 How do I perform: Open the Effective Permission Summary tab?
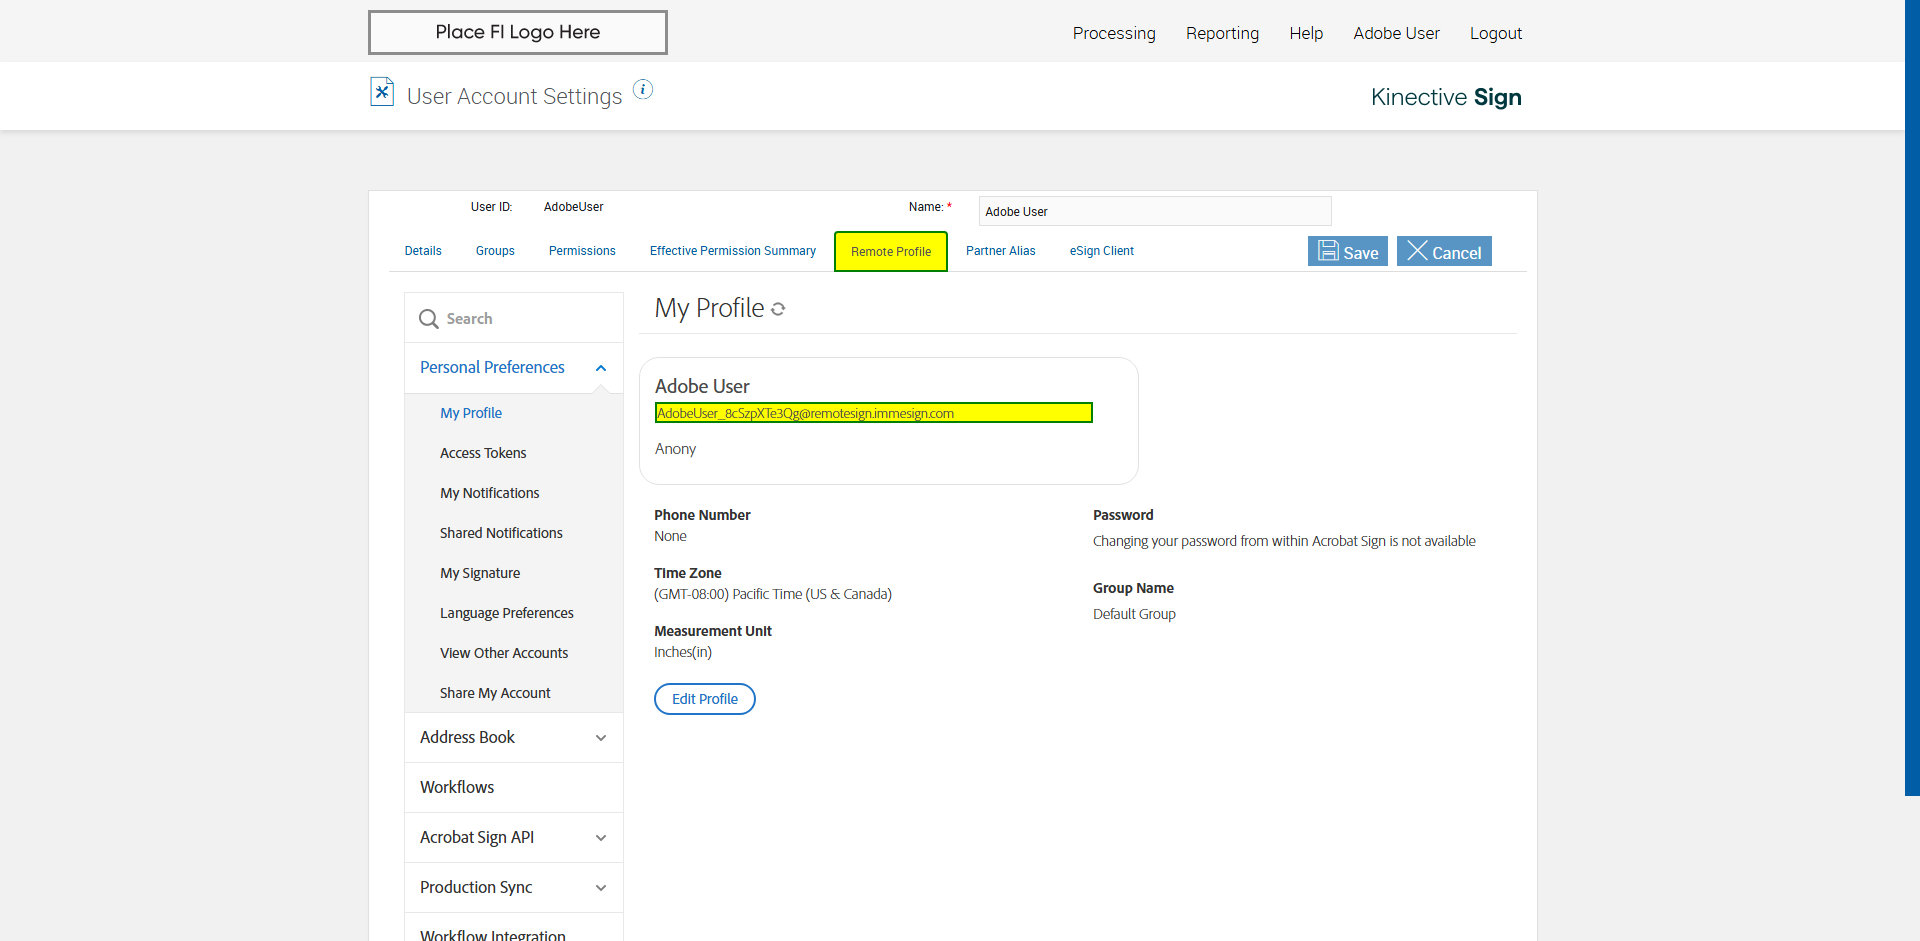[732, 251]
